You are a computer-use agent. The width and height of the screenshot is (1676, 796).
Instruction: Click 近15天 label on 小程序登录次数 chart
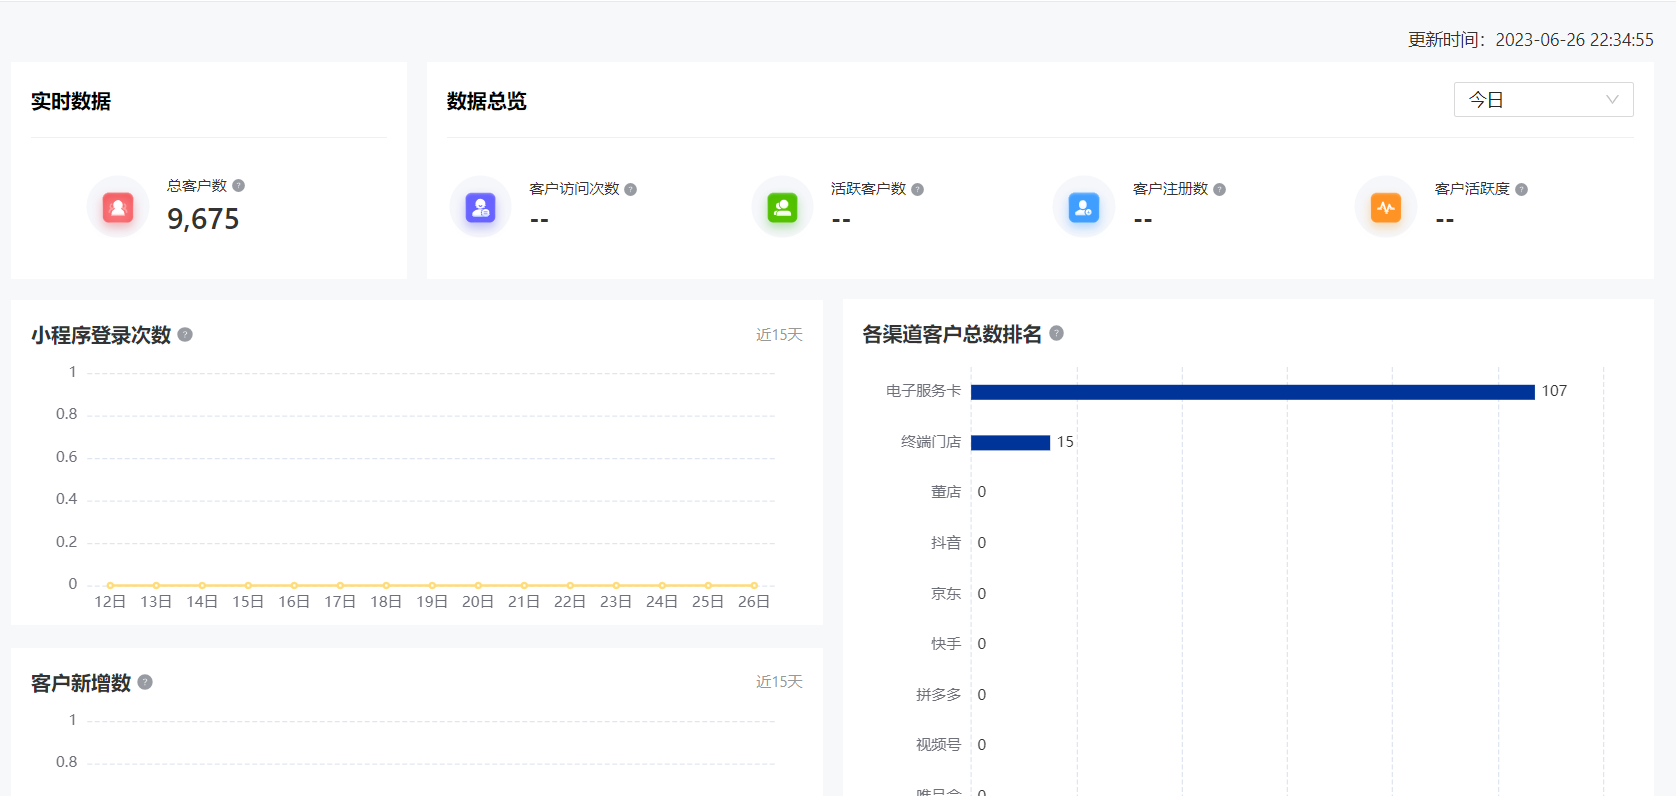(779, 335)
